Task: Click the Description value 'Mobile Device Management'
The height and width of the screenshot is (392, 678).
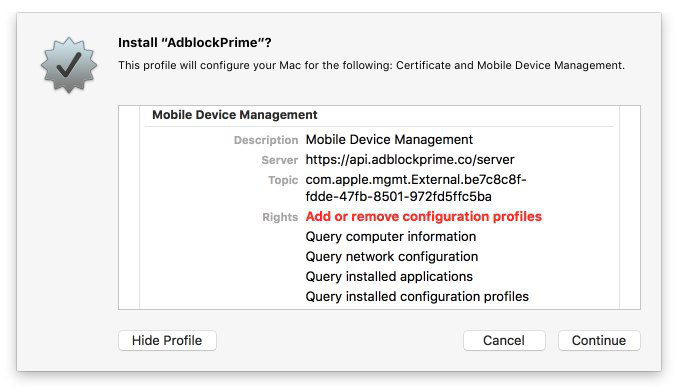Action: click(x=389, y=140)
